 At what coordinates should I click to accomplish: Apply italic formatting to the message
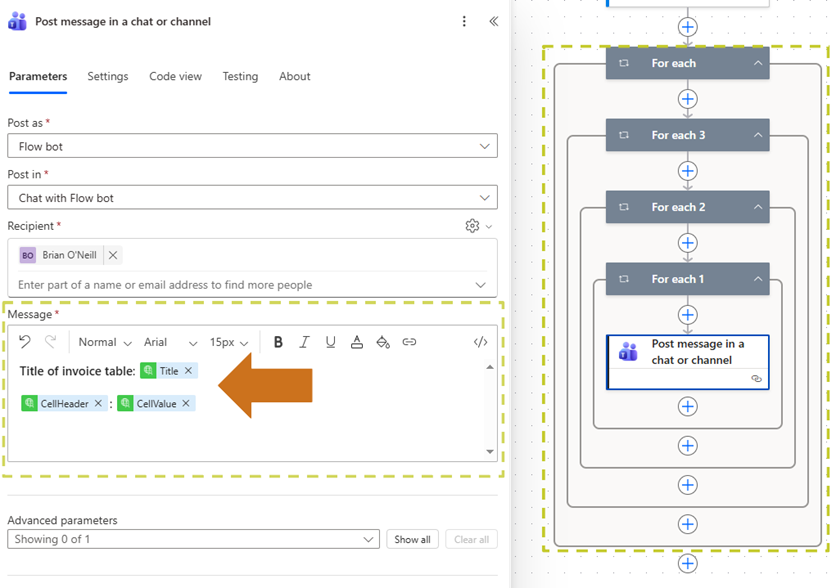pos(304,342)
